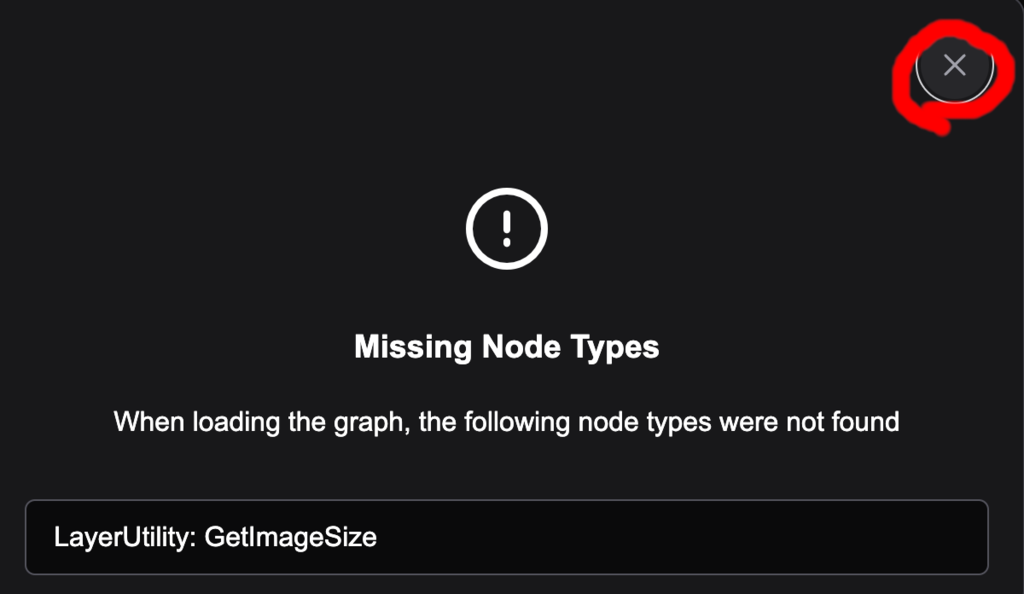
Task: Click the LayerUtility prefix text
Action: (x=125, y=537)
